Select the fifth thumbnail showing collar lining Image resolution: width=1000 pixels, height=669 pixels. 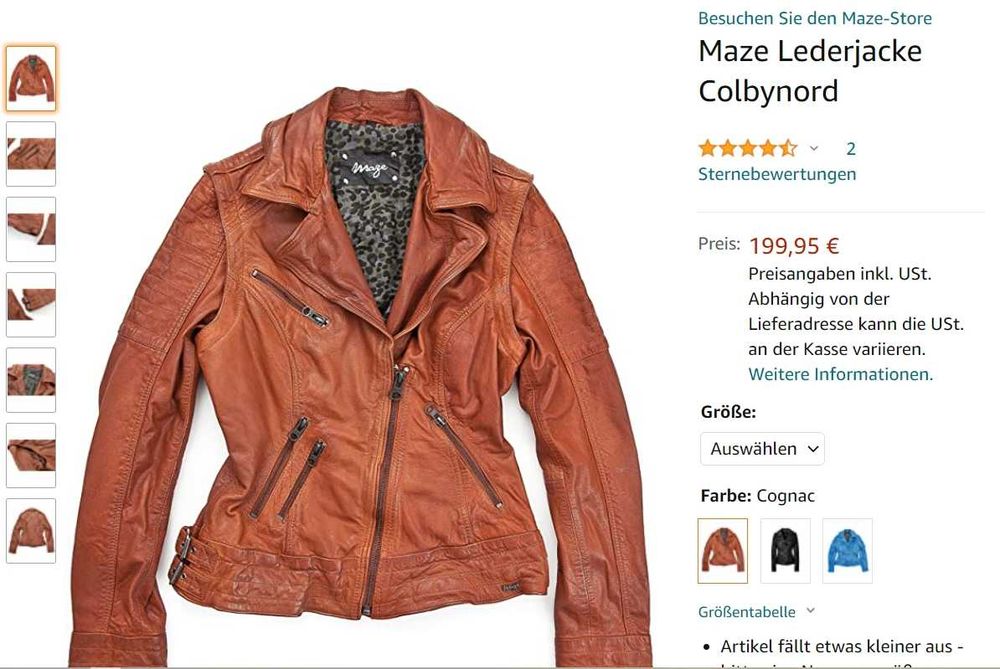(31, 380)
